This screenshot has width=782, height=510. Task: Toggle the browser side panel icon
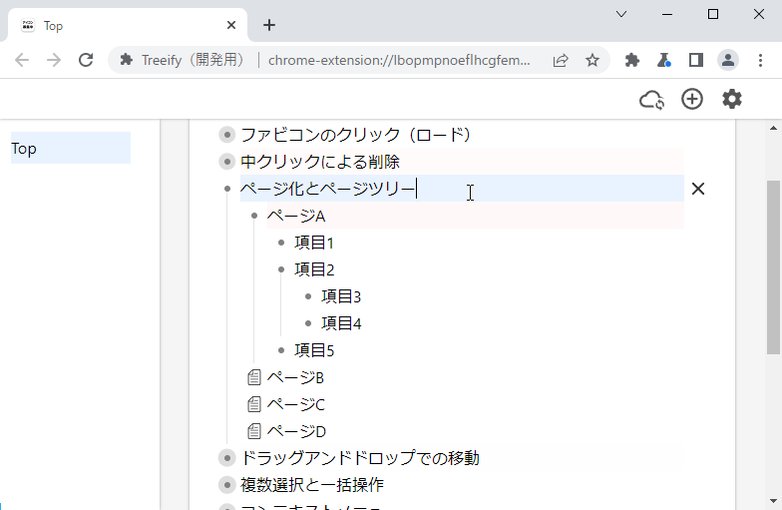[696, 60]
